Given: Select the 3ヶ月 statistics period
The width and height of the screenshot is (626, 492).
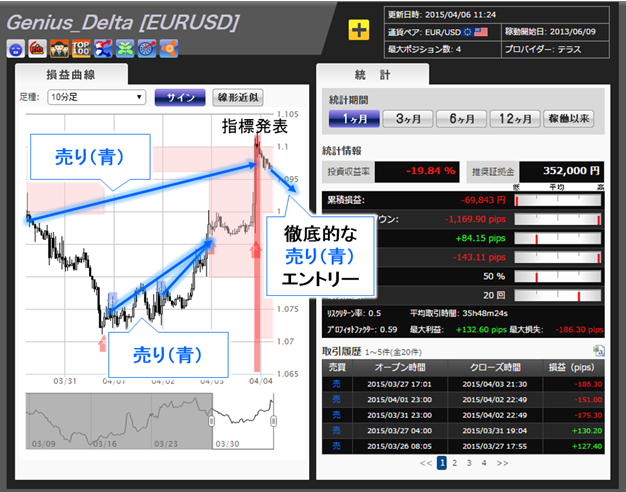Looking at the screenshot, I should point(408,119).
